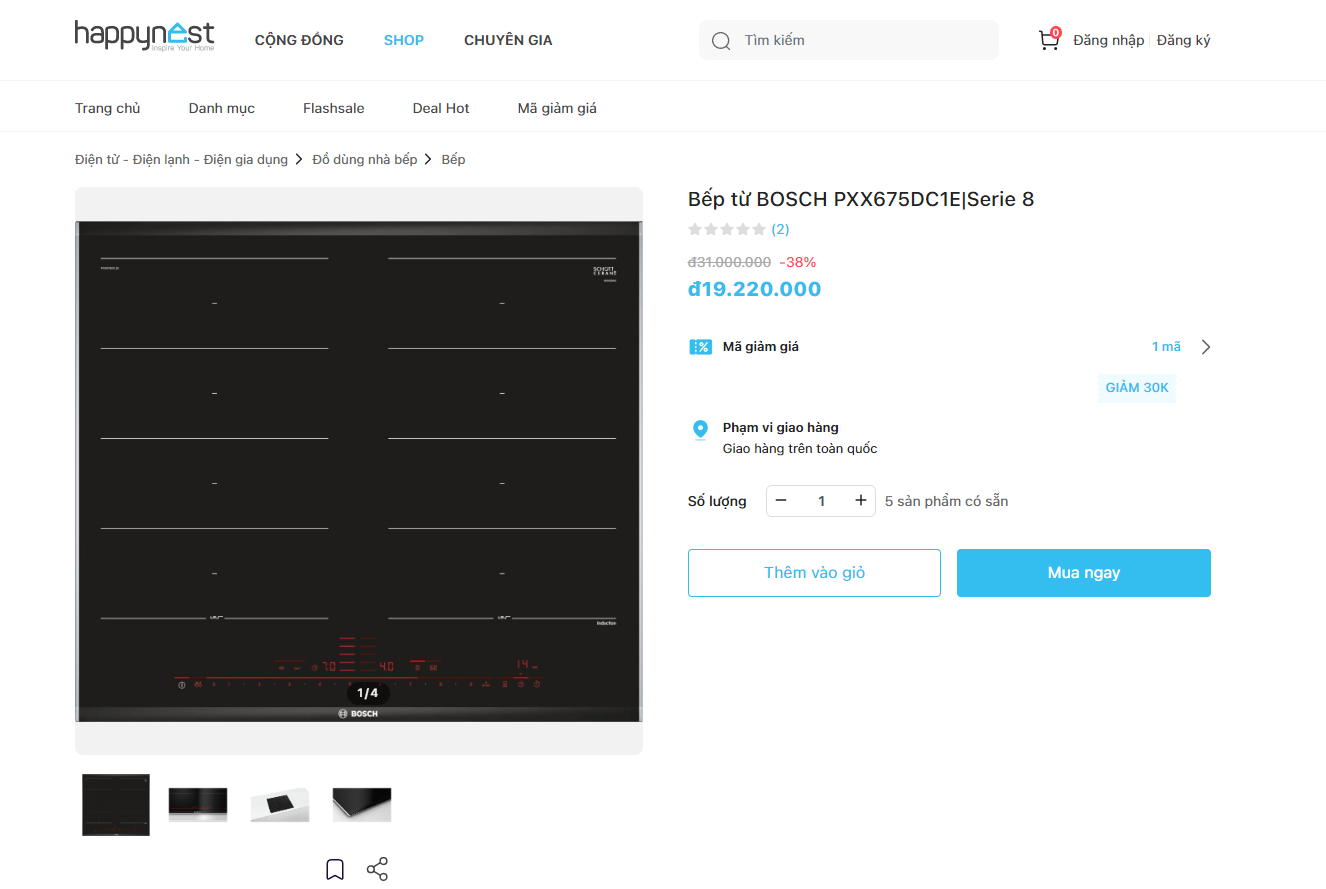Click the Thêm vào giỏ button
The image size is (1326, 889).
click(x=814, y=573)
